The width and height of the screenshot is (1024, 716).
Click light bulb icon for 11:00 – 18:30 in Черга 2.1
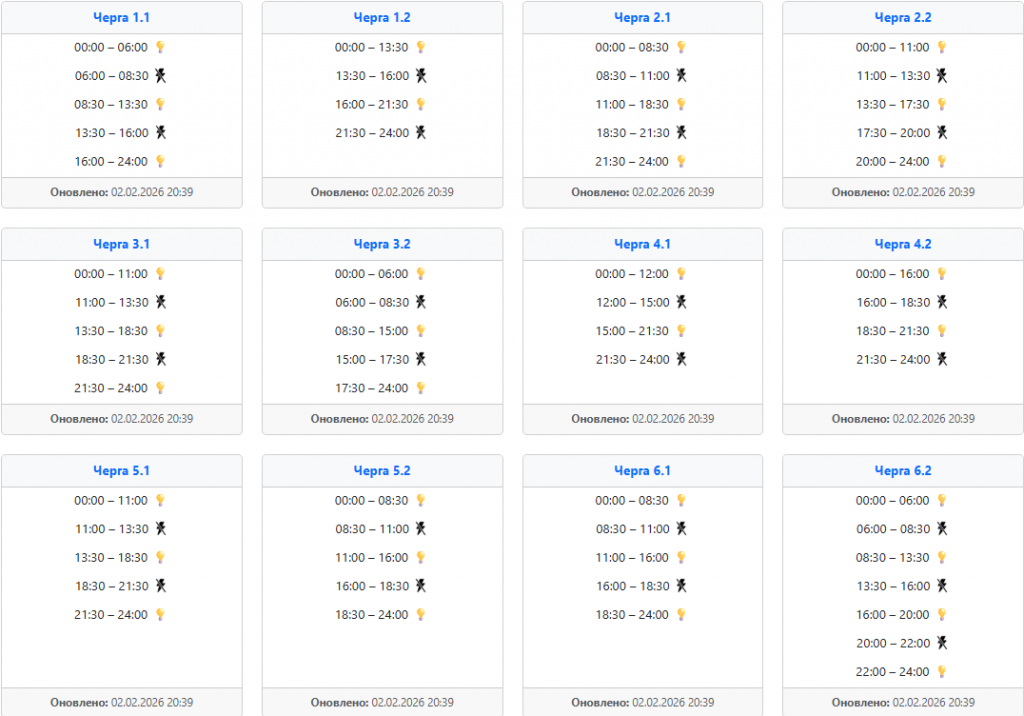click(x=681, y=104)
